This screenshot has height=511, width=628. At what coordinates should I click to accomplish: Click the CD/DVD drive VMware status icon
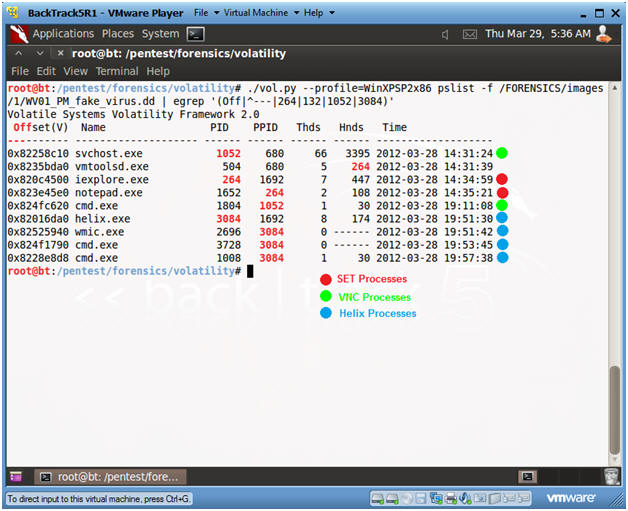click(407, 499)
